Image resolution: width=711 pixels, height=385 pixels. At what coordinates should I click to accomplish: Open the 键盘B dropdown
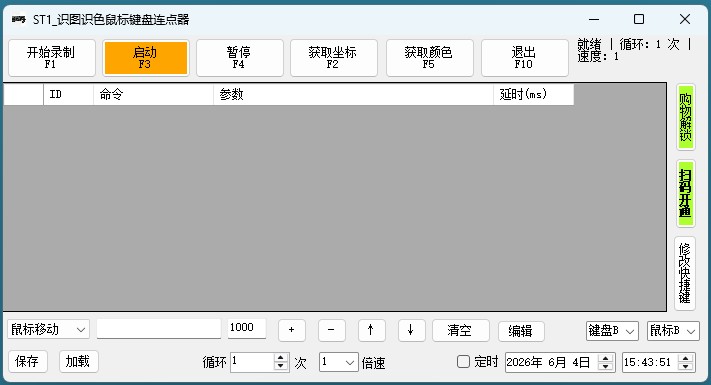point(612,331)
